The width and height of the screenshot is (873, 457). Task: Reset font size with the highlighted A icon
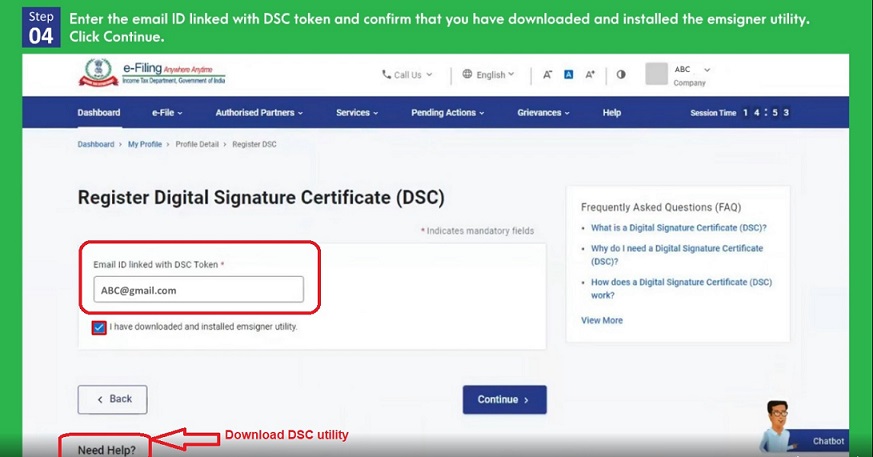click(568, 75)
